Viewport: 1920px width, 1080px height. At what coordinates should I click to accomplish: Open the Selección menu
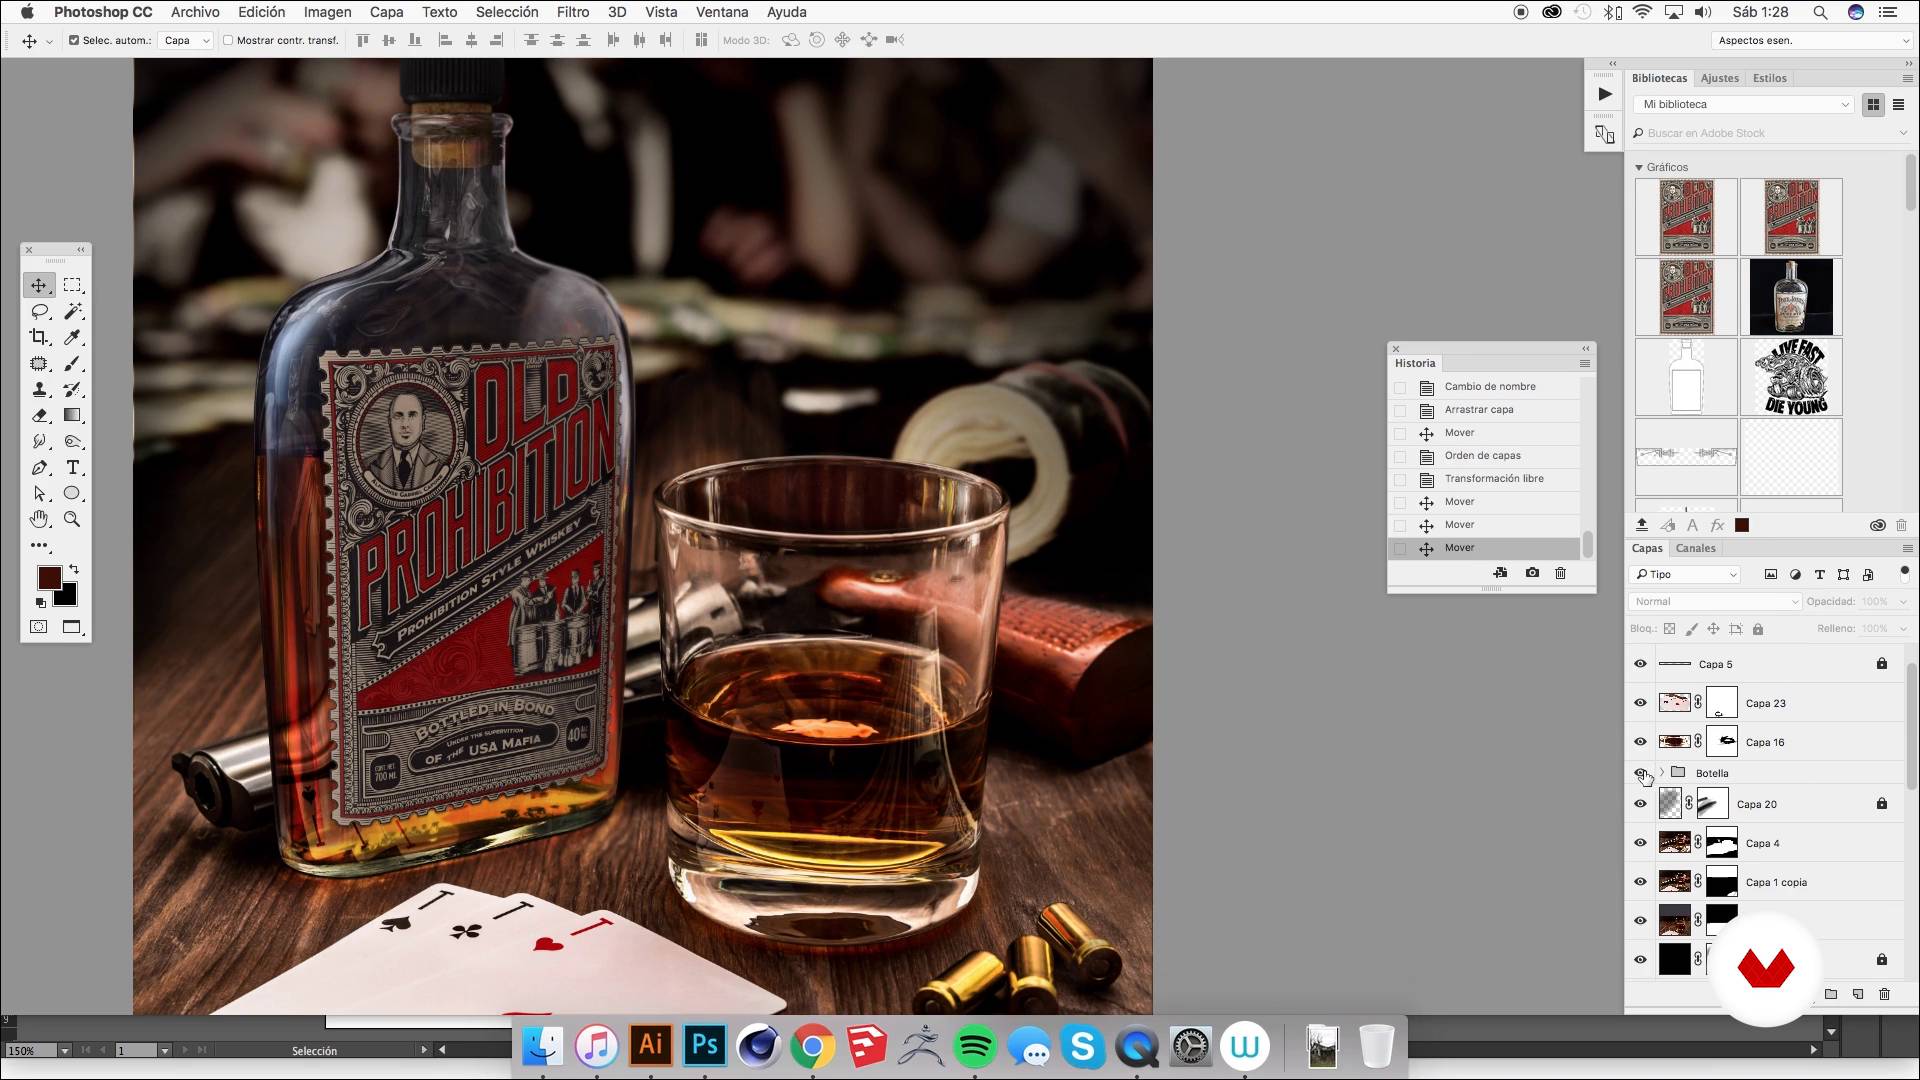pos(507,12)
